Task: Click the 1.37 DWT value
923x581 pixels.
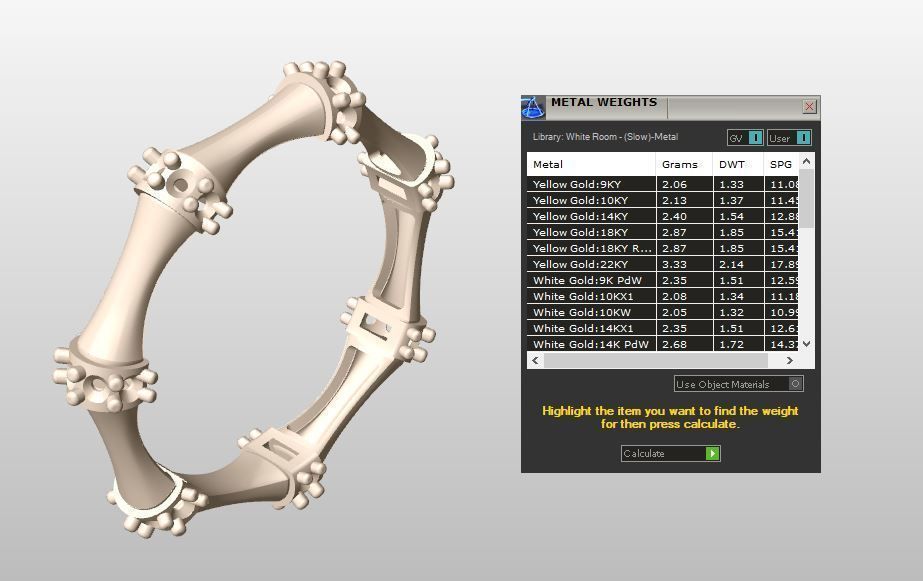Action: (x=731, y=200)
